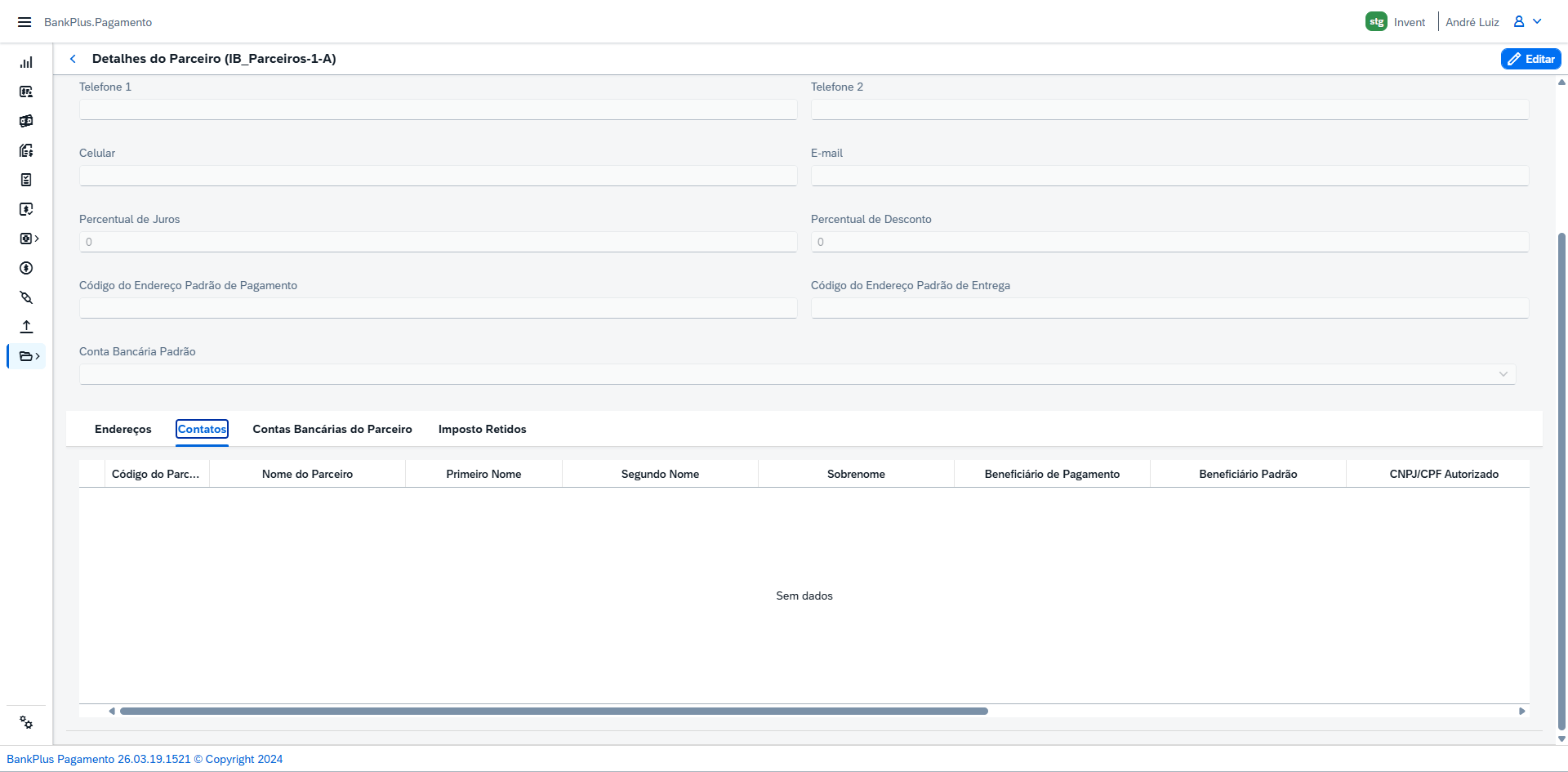The height and width of the screenshot is (772, 1568).
Task: Select the Contatos tab
Action: 202,429
